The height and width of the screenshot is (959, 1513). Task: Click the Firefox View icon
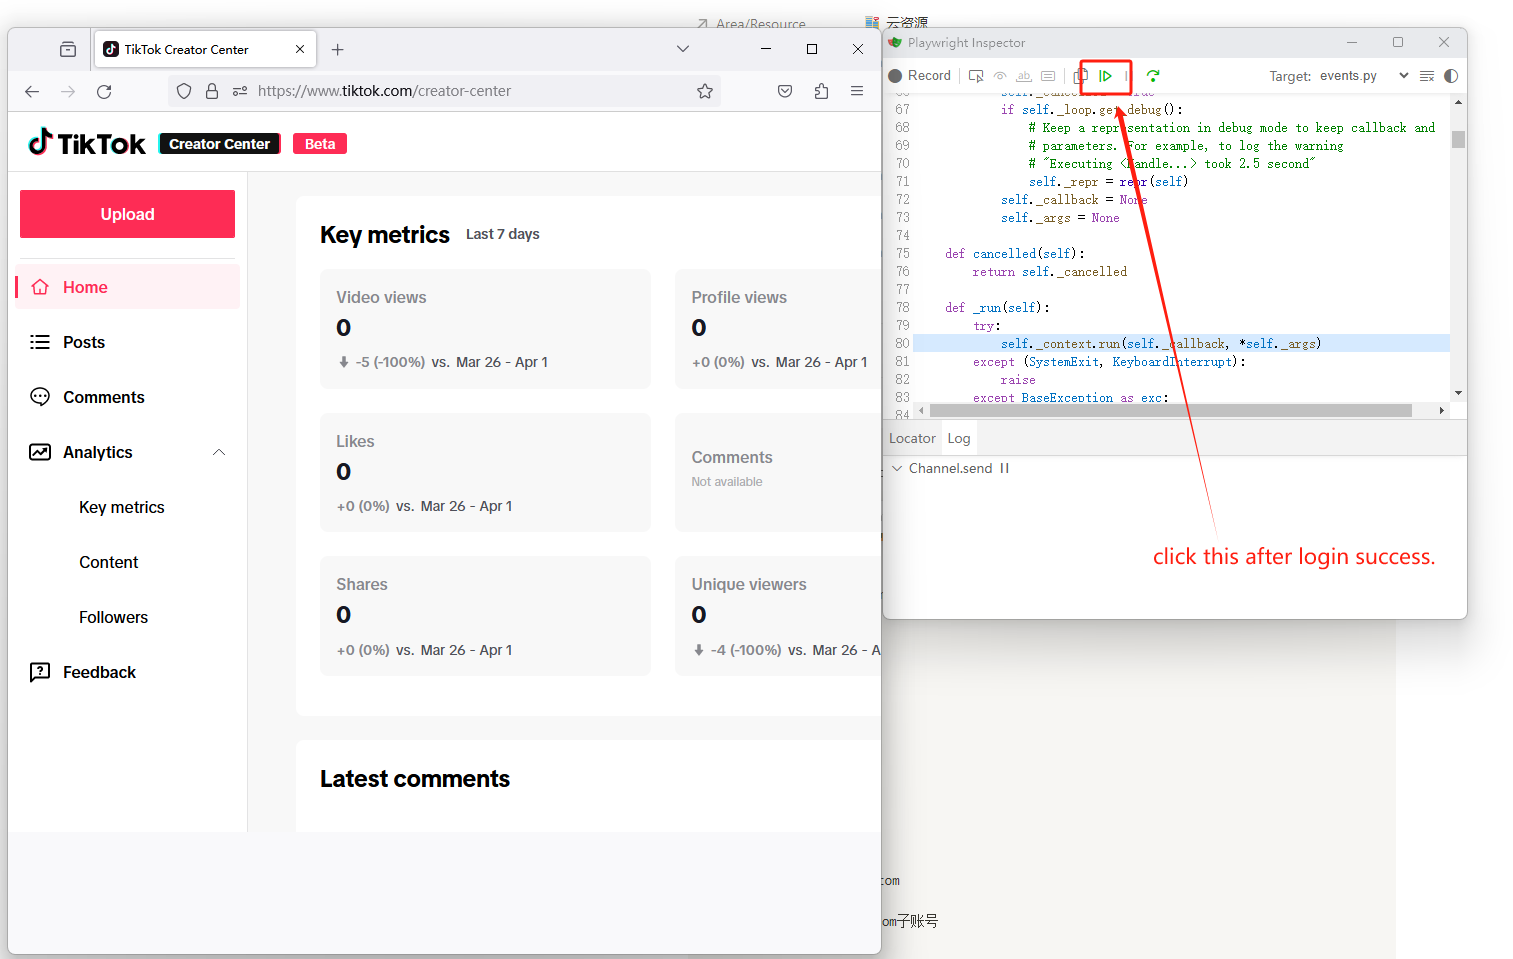click(x=68, y=49)
